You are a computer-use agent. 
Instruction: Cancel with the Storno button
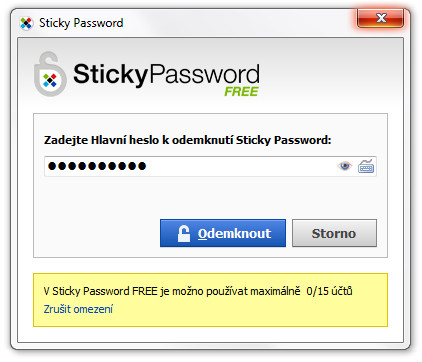point(334,233)
